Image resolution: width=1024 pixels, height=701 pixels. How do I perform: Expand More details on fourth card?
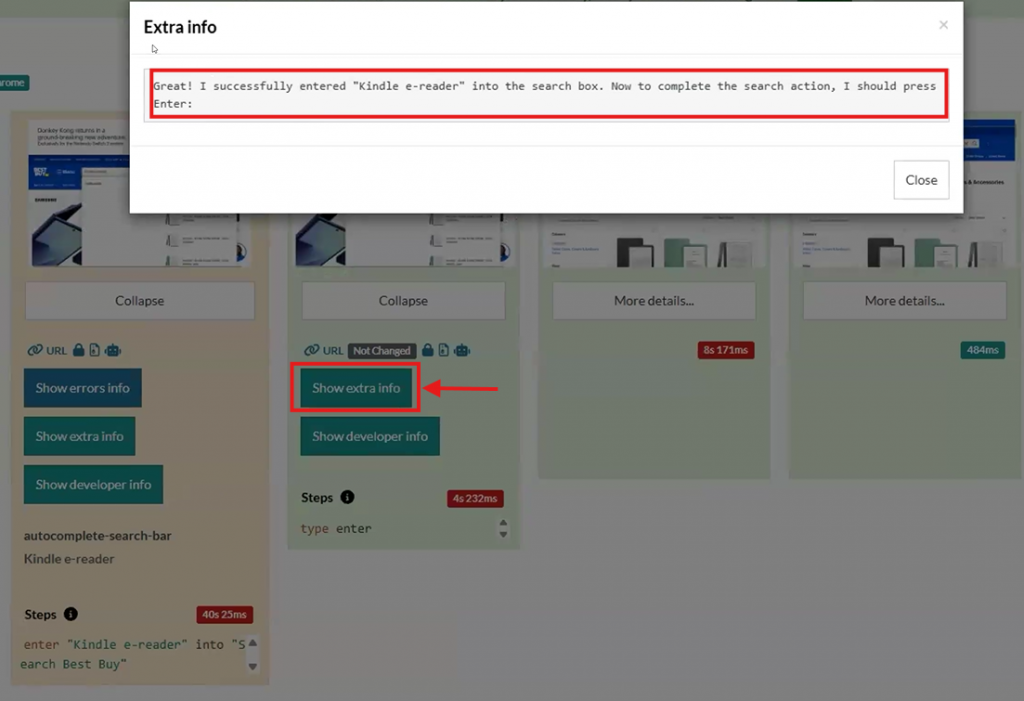point(904,300)
